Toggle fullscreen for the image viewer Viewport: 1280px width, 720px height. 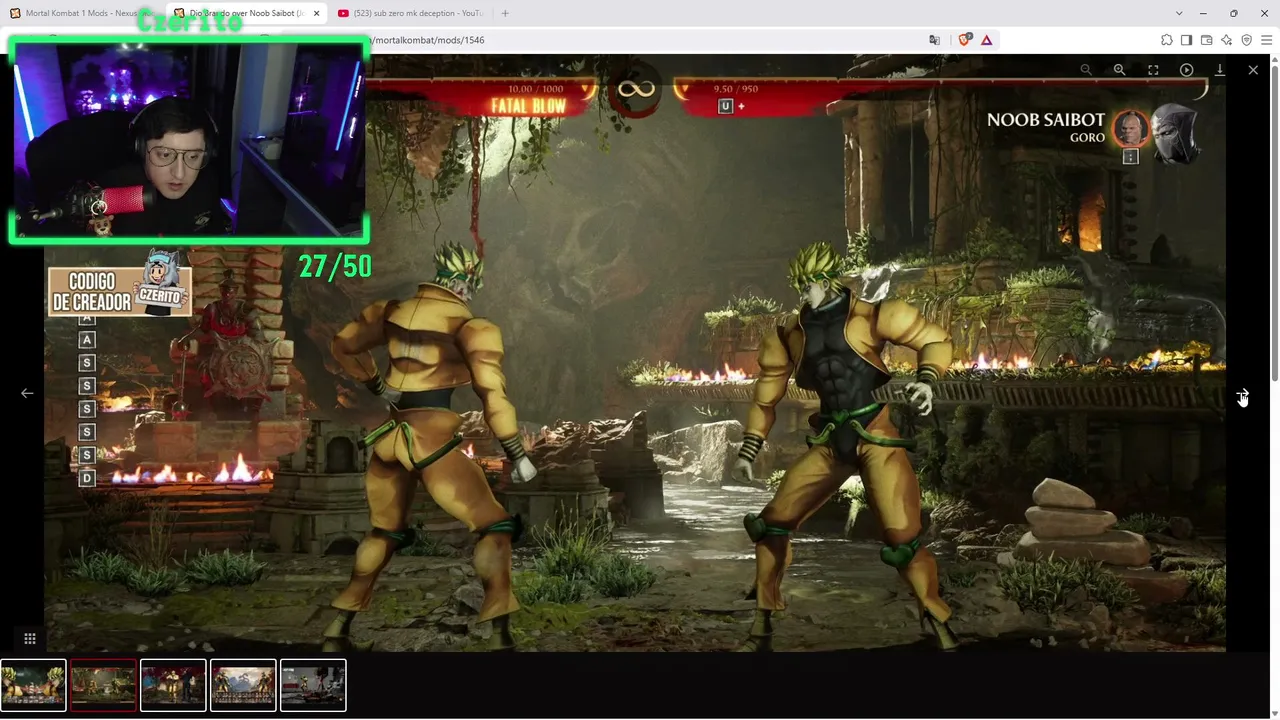click(x=1153, y=70)
